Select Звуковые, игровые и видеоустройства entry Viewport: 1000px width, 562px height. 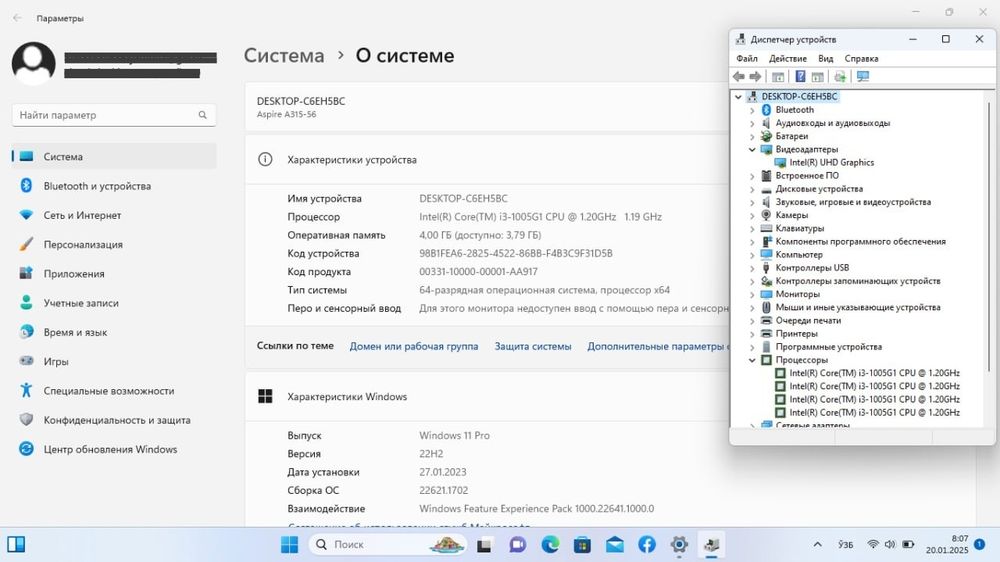pos(853,202)
